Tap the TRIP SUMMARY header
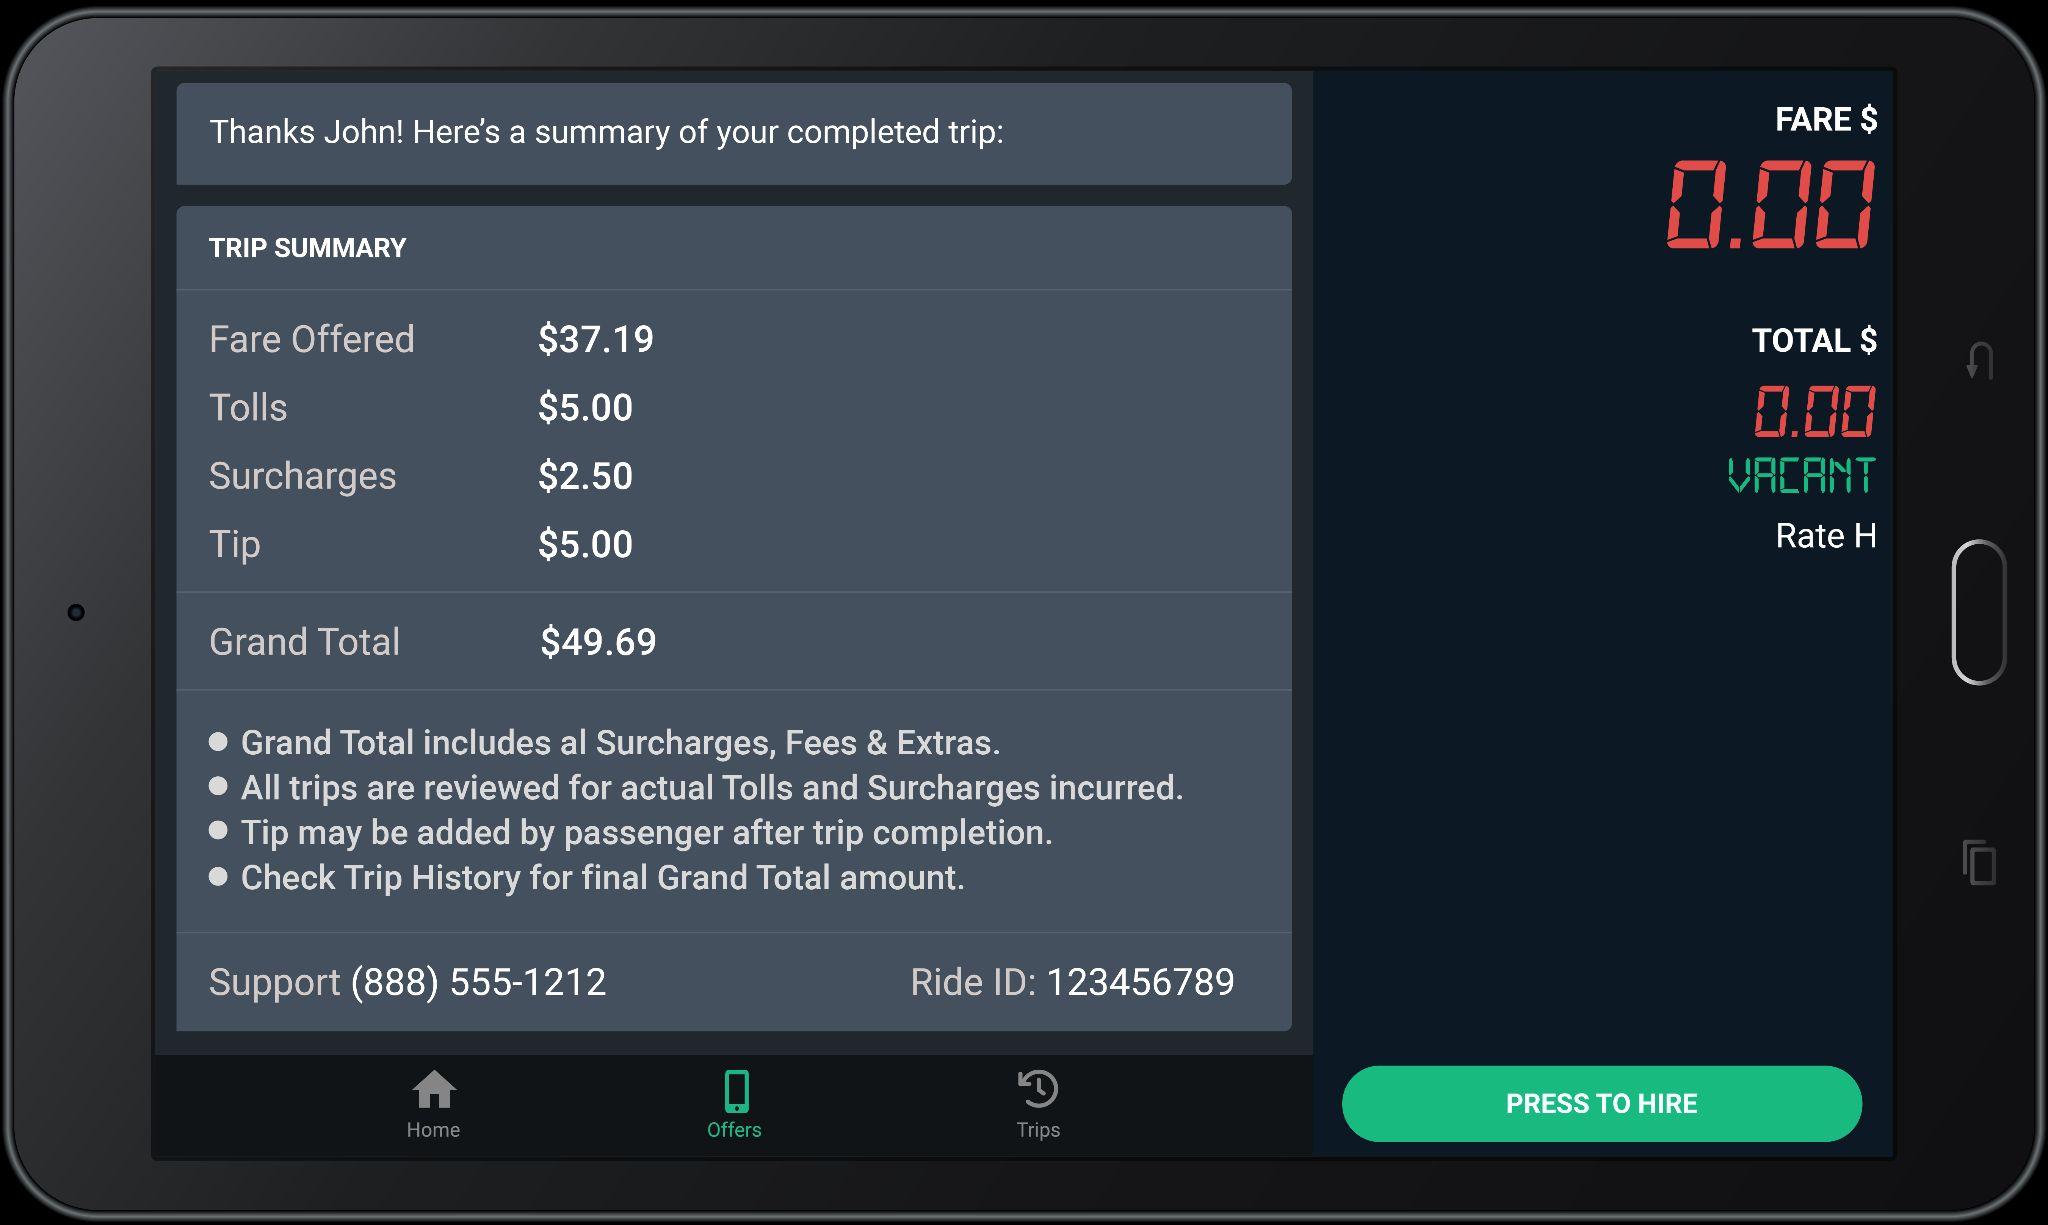2048x1225 pixels. point(307,248)
